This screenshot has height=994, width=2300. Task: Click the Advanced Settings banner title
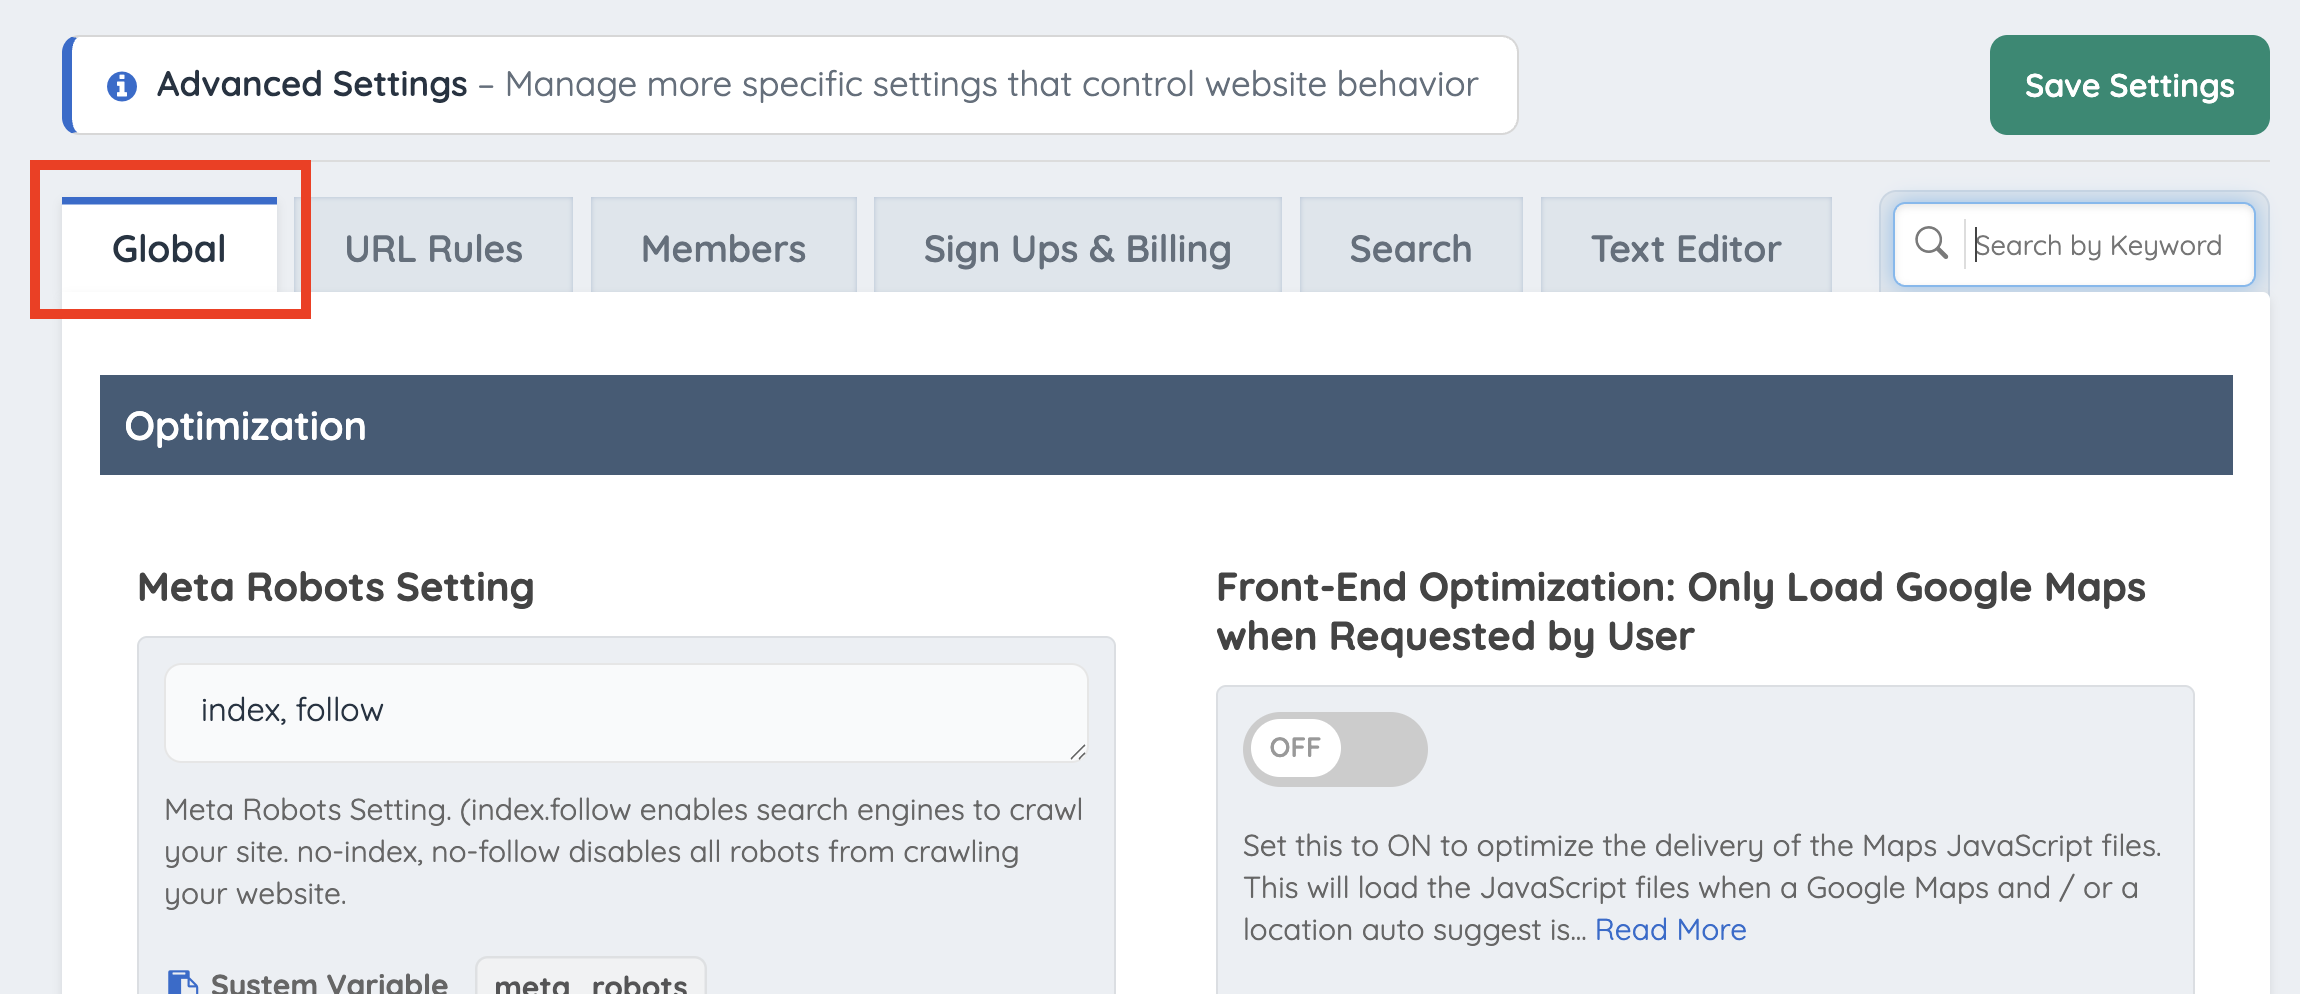[312, 84]
